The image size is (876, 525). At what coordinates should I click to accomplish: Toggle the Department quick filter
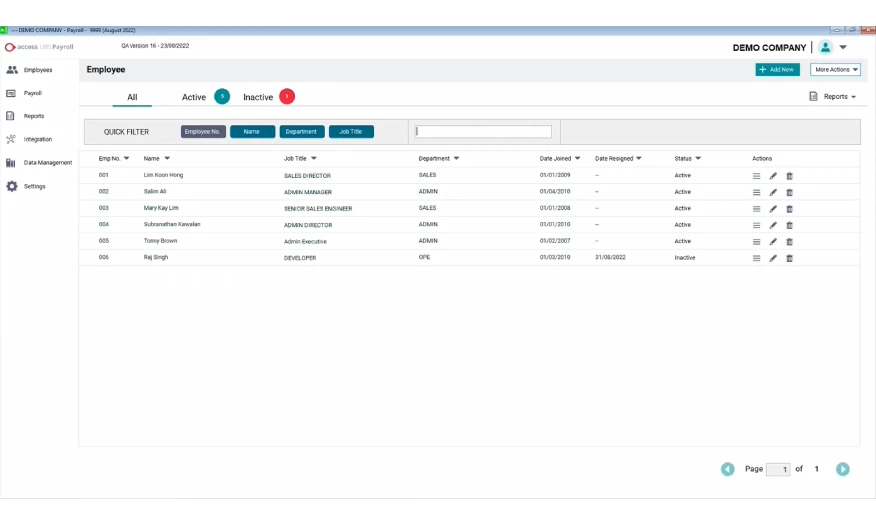(x=301, y=132)
